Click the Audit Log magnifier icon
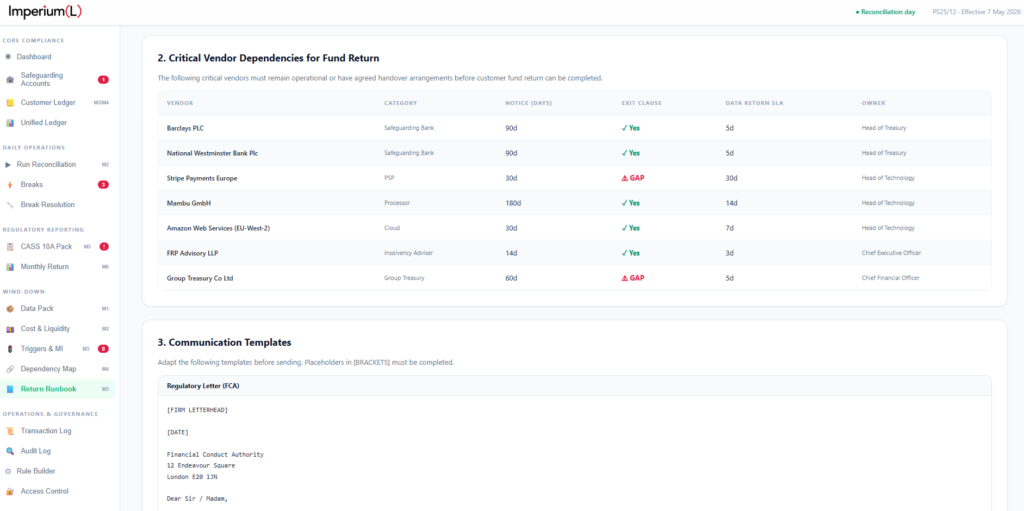This screenshot has height=511, width=1024. [x=10, y=451]
